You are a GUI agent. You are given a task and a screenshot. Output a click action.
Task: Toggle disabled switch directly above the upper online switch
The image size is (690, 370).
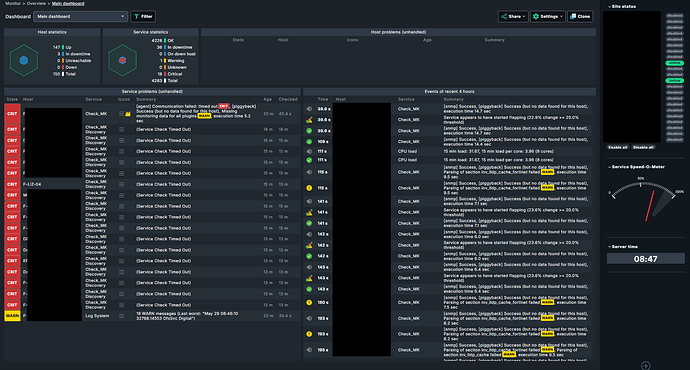click(x=674, y=57)
